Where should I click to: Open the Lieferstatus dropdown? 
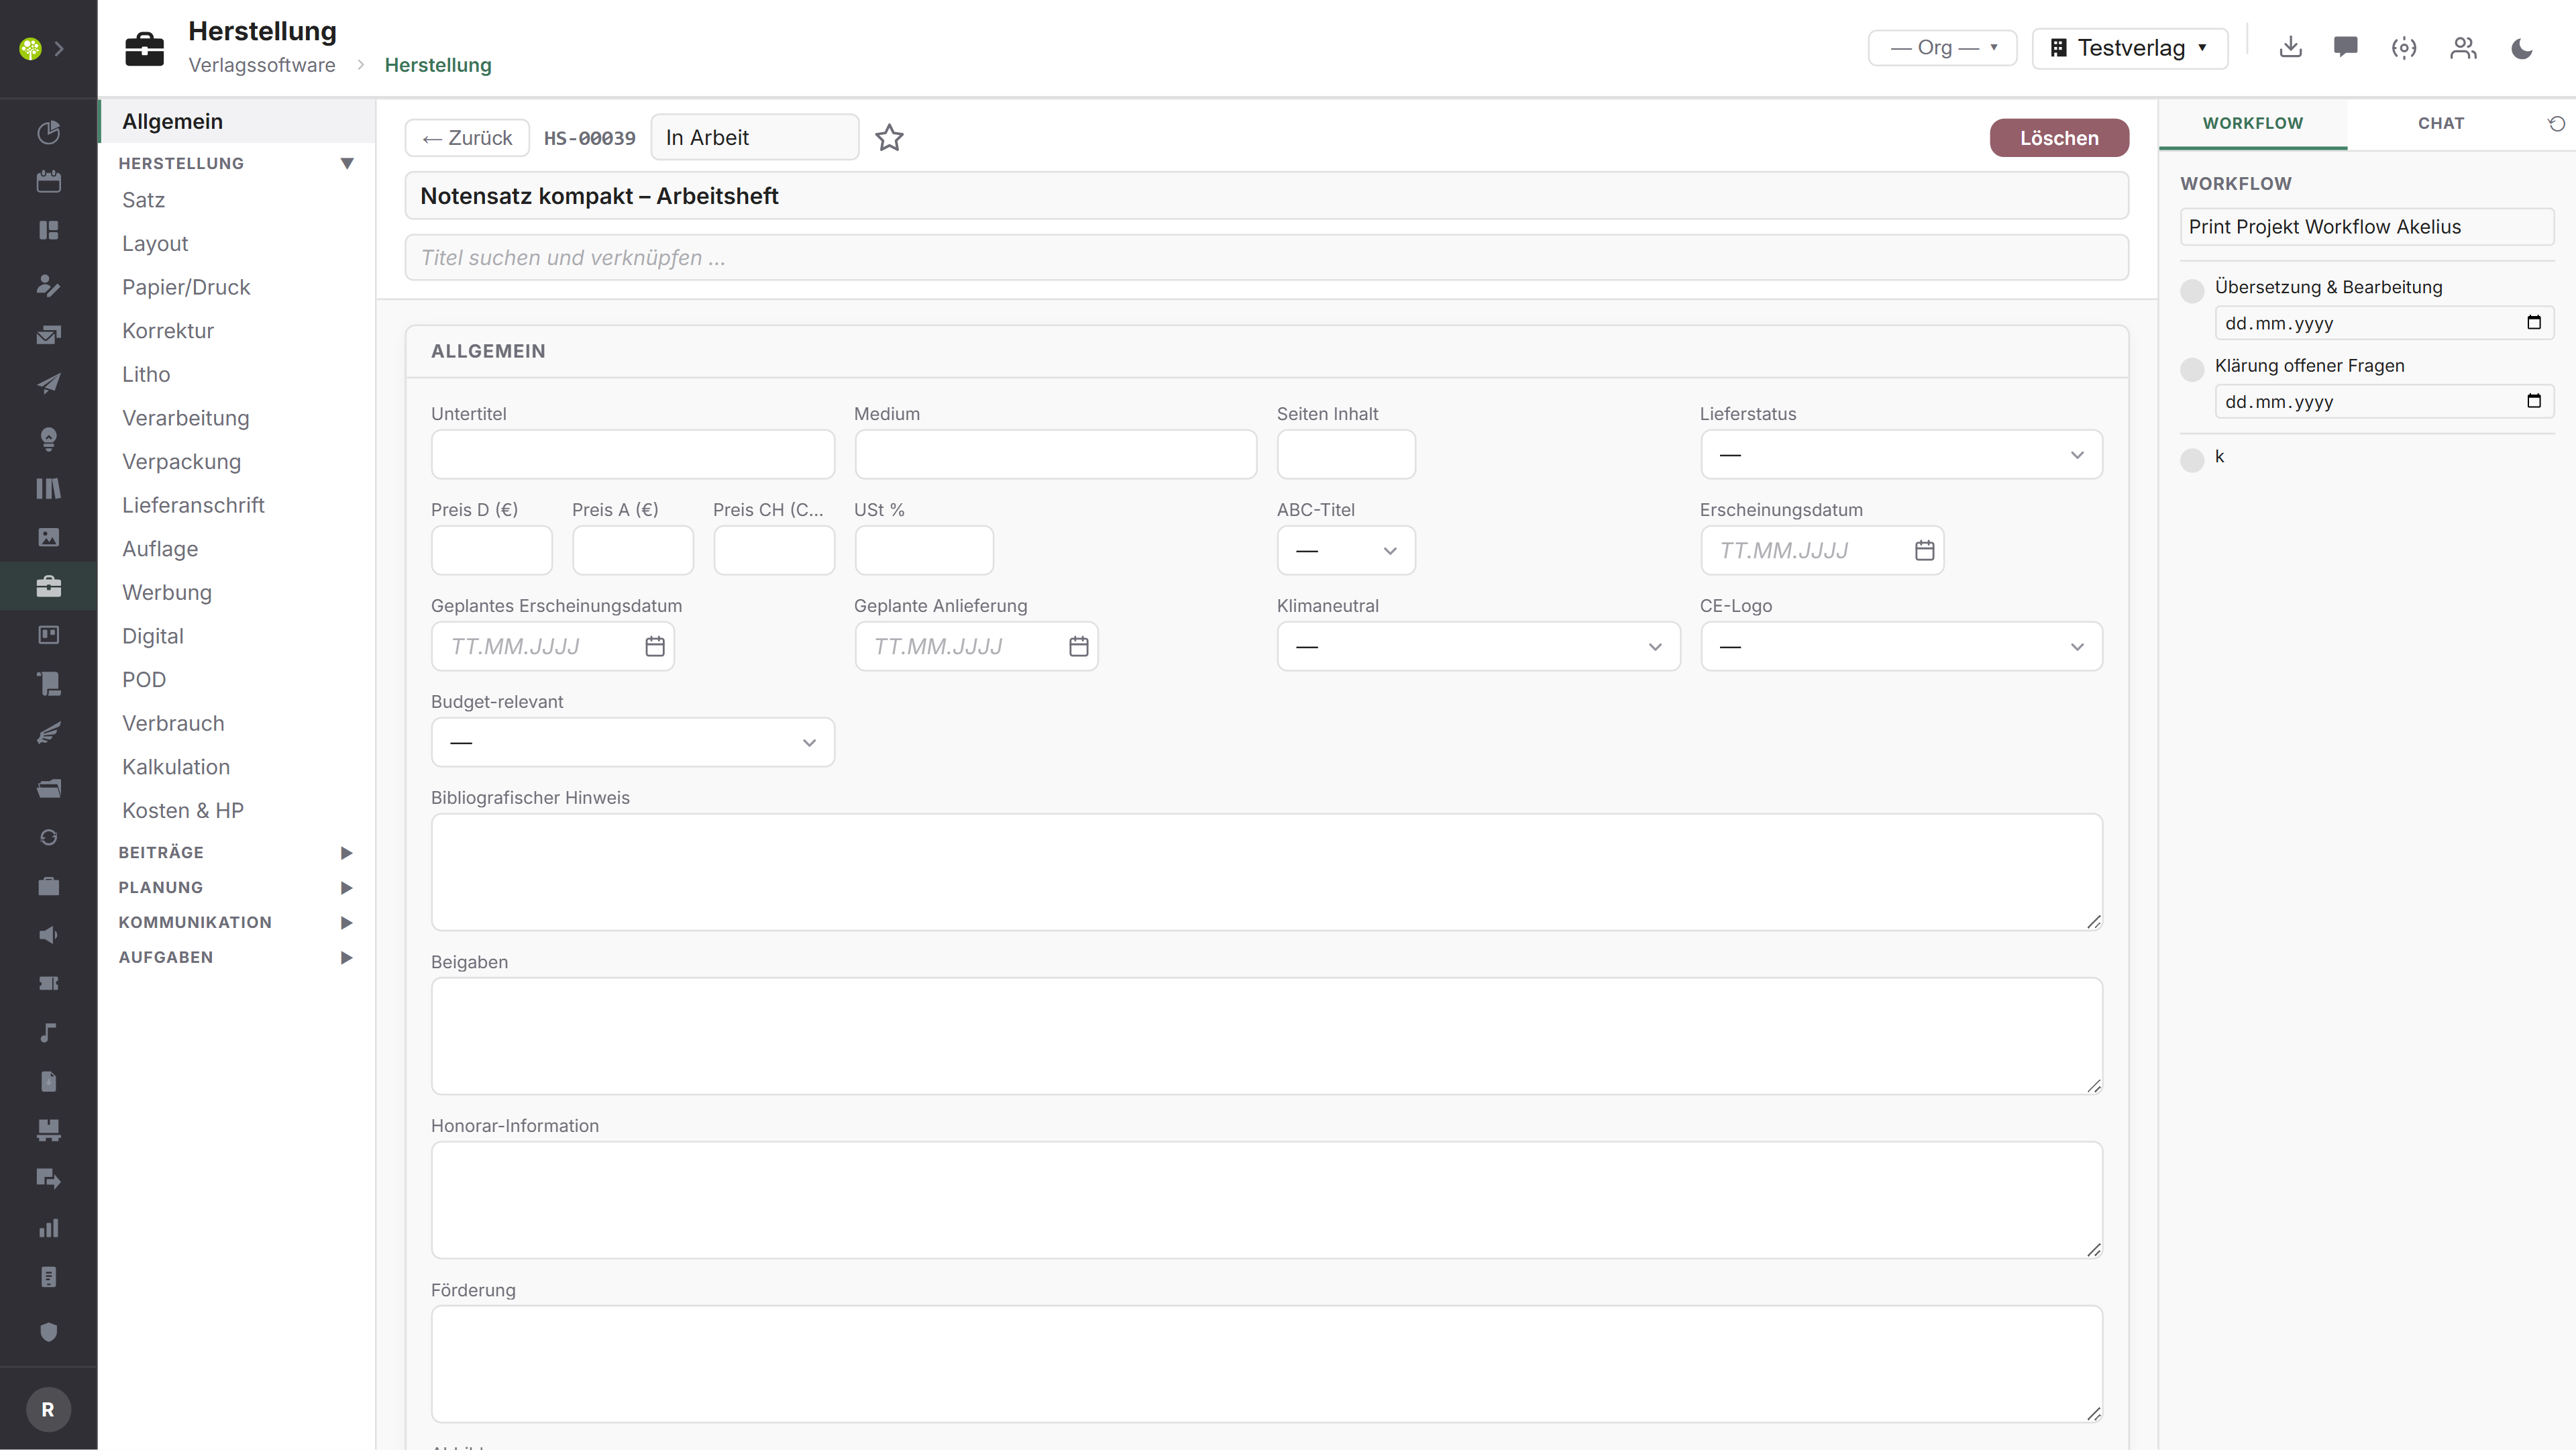tap(1901, 455)
